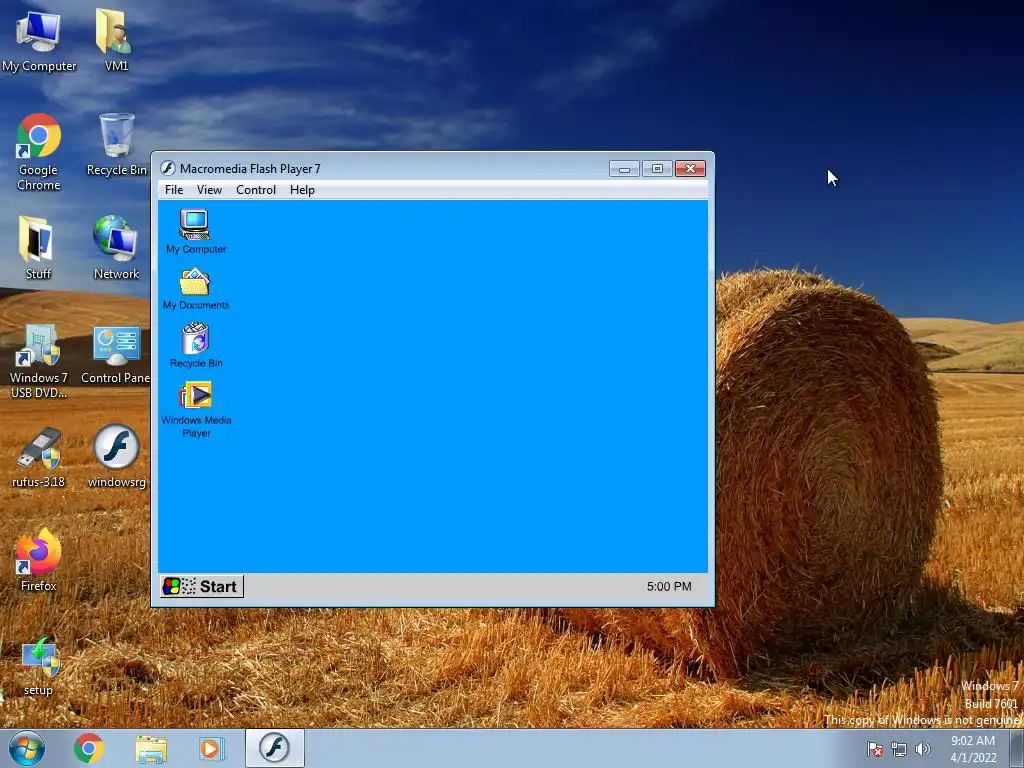The width and height of the screenshot is (1024, 768).
Task: Open Windows Media Player taskbar icon
Action: (x=211, y=748)
